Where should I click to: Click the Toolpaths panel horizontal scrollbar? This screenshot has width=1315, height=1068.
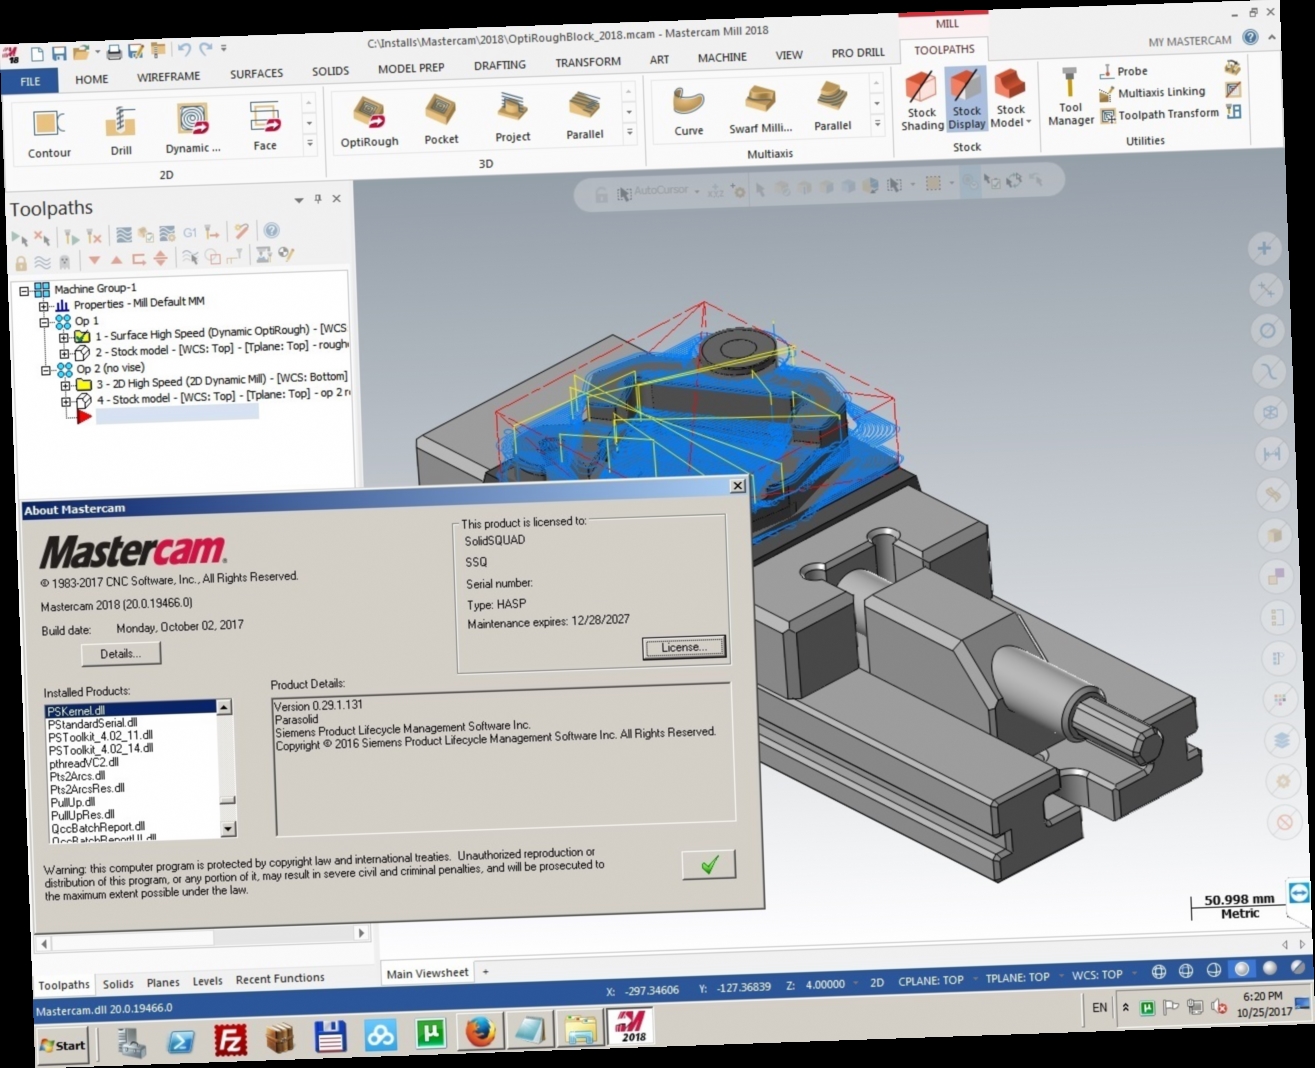pos(203,937)
